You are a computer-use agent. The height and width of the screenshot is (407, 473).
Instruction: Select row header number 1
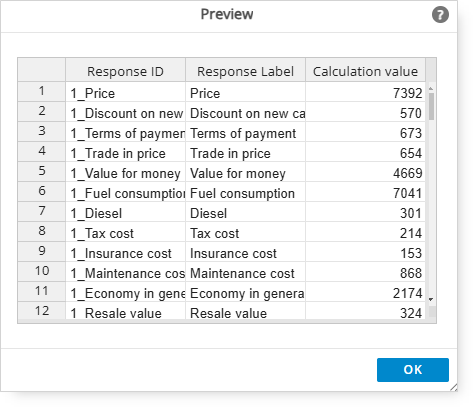tap(42, 91)
